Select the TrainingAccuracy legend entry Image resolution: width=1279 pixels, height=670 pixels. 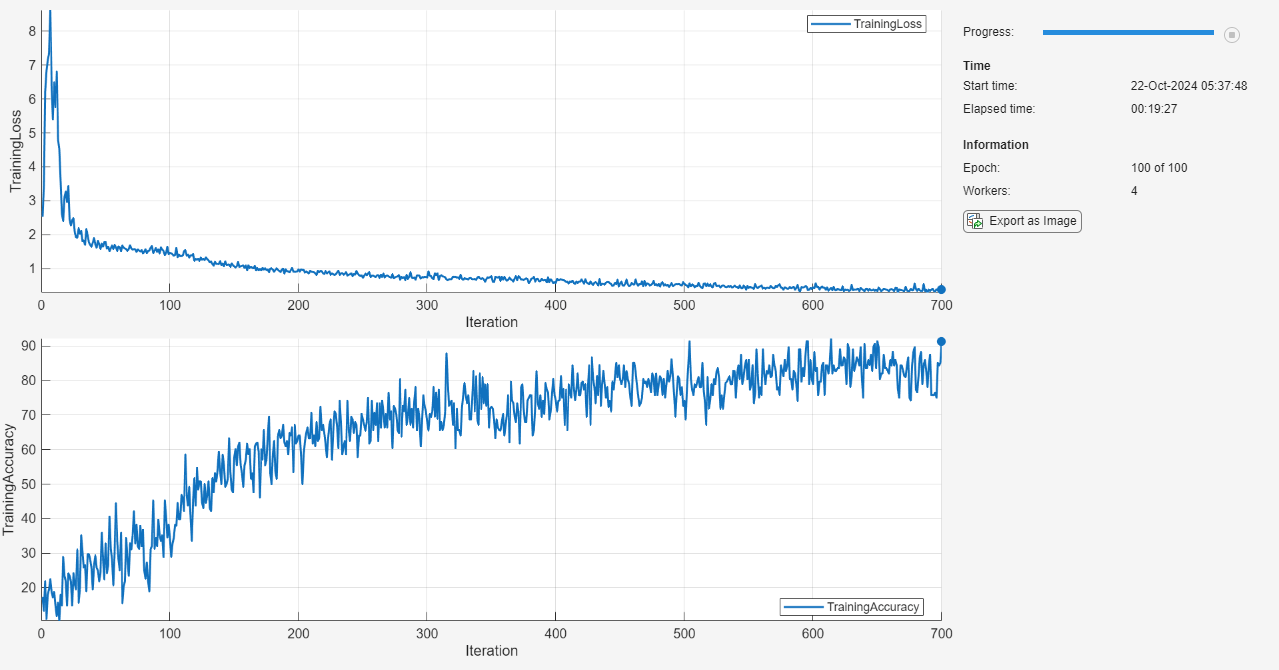(853, 607)
